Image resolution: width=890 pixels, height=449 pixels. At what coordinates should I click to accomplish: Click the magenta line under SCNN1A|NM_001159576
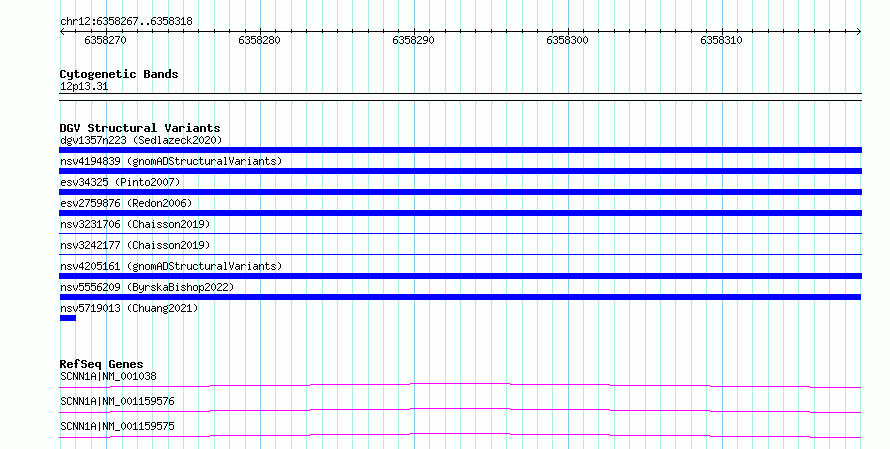[x=460, y=410]
